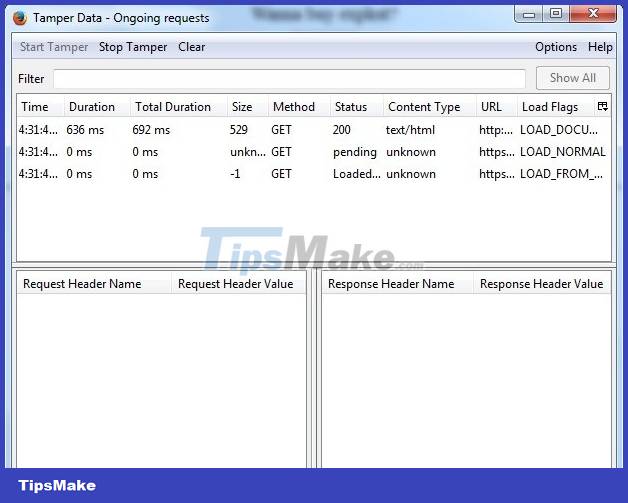The height and width of the screenshot is (503, 628).
Task: Click the 692 ms total duration cell
Action: pyautogui.click(x=151, y=130)
